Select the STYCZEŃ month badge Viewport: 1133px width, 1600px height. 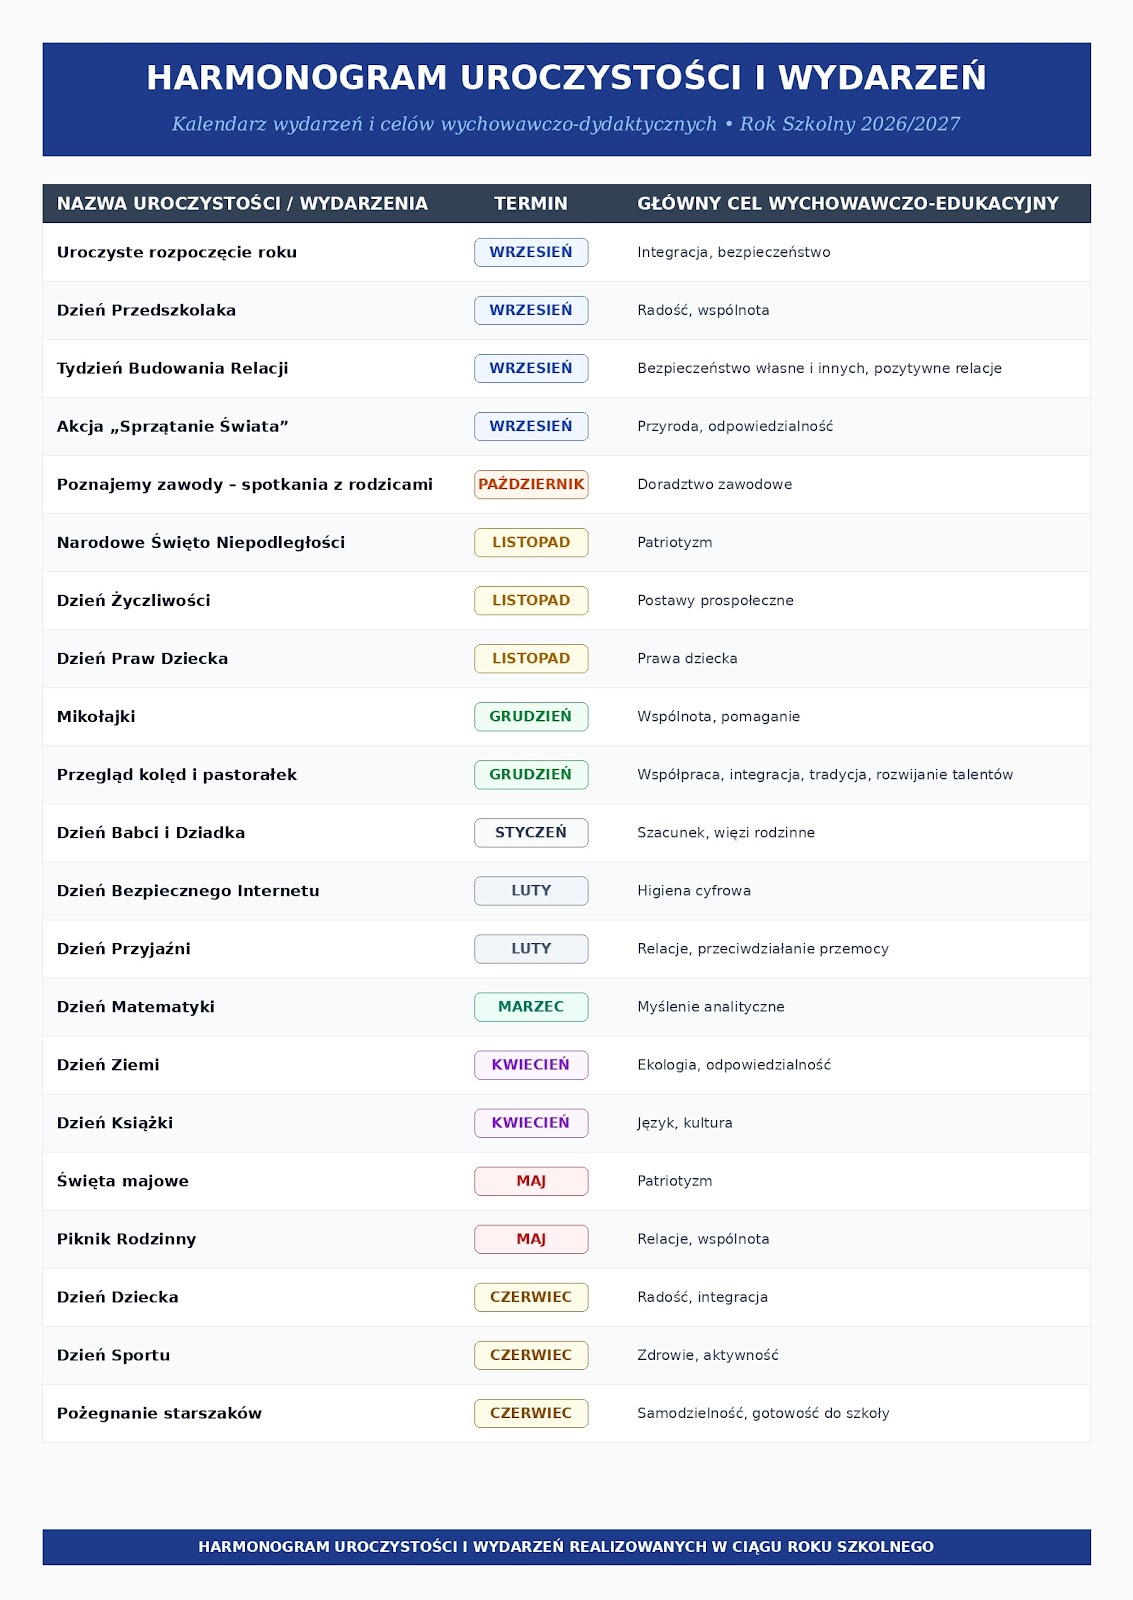click(531, 832)
